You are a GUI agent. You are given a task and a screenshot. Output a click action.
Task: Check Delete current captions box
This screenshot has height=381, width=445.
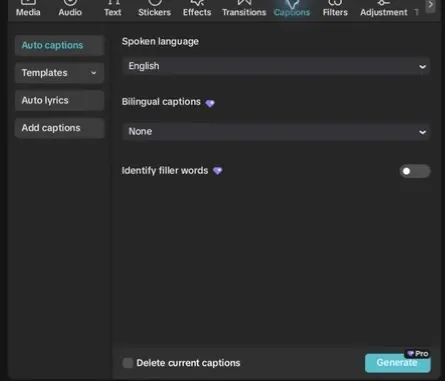pos(128,363)
